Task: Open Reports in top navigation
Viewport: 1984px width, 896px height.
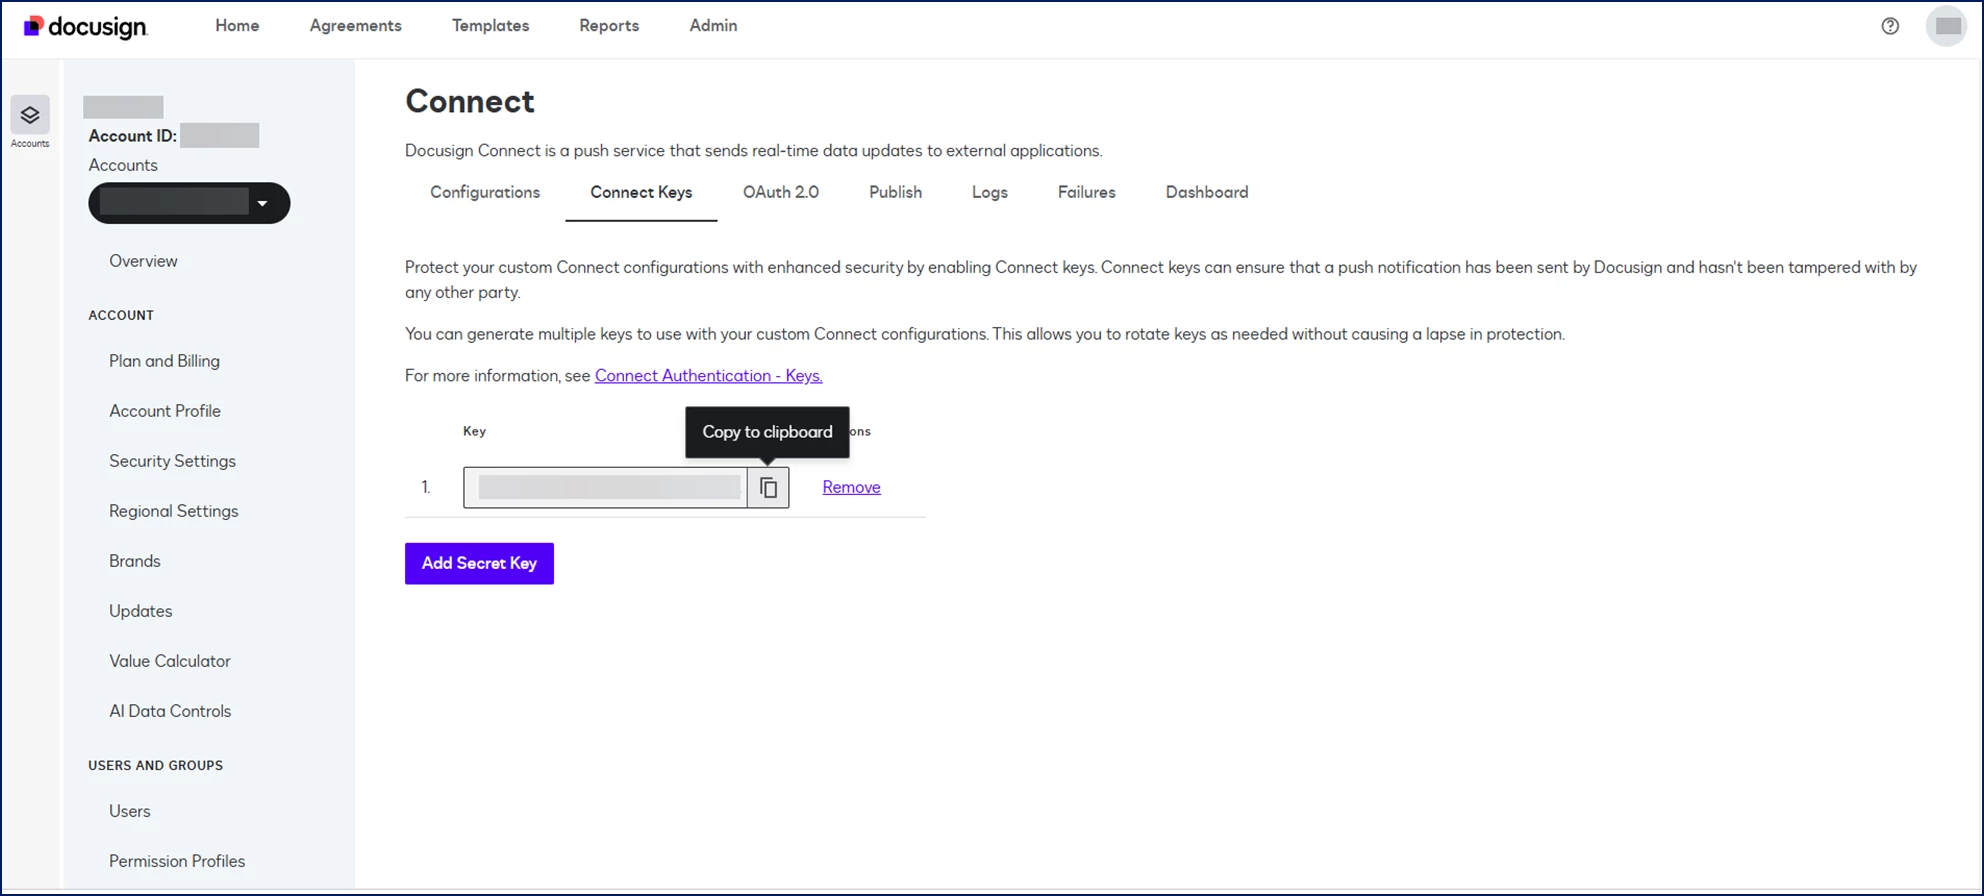Action: pos(609,26)
